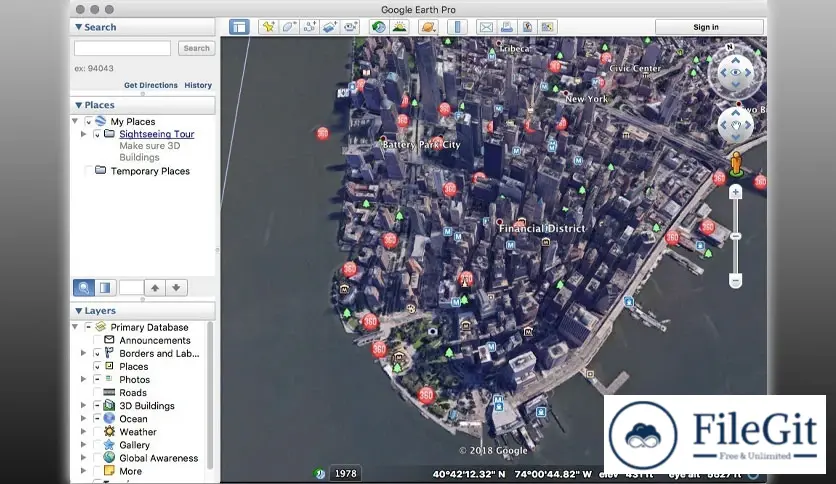Viewport: 836px width, 484px height.
Task: Toggle the Borders and Labels layer checkbox
Action: point(97,353)
